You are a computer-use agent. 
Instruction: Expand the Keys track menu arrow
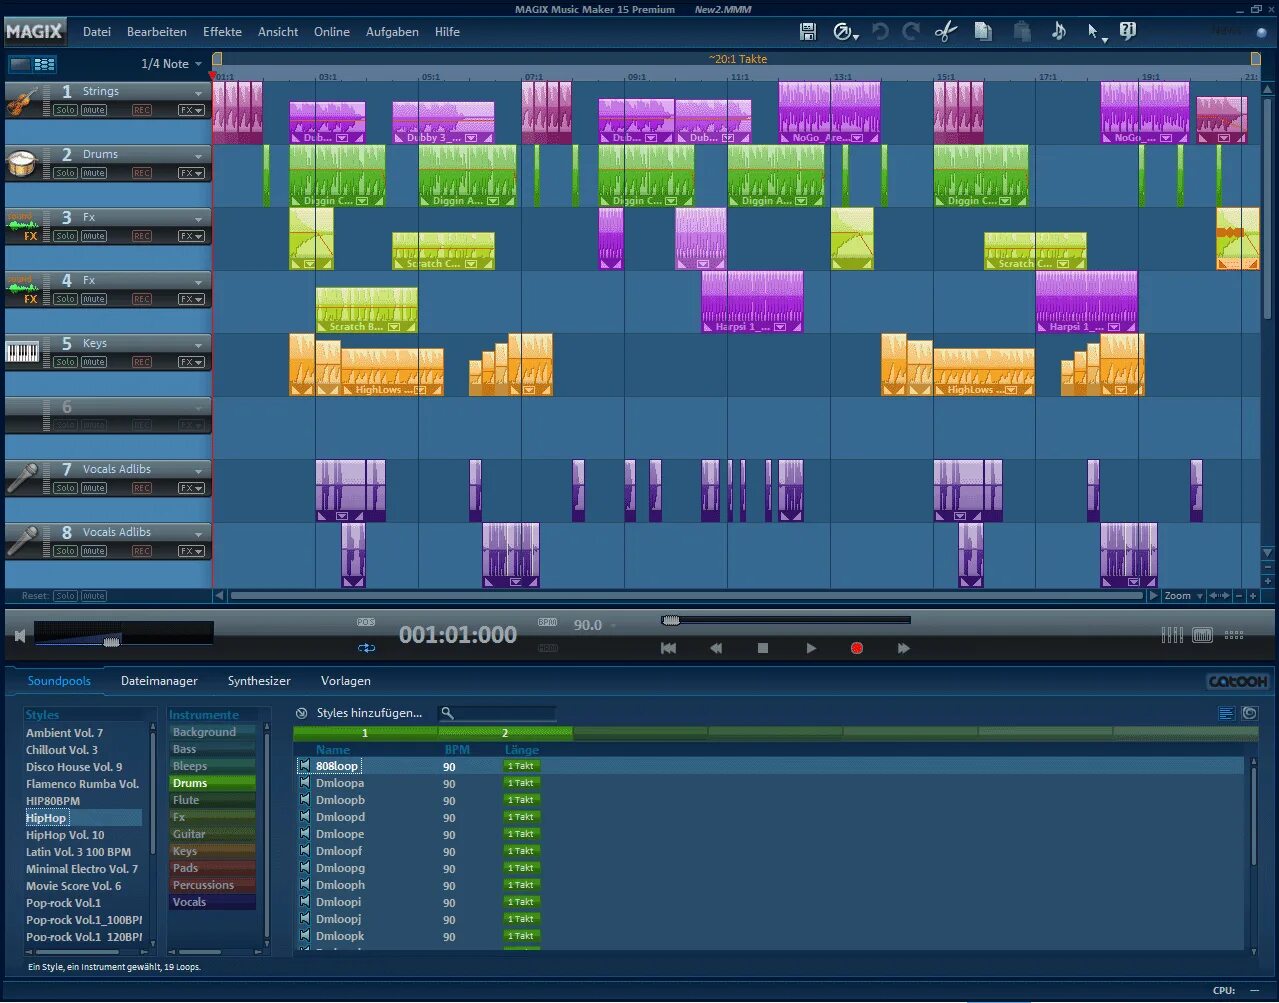(x=198, y=345)
